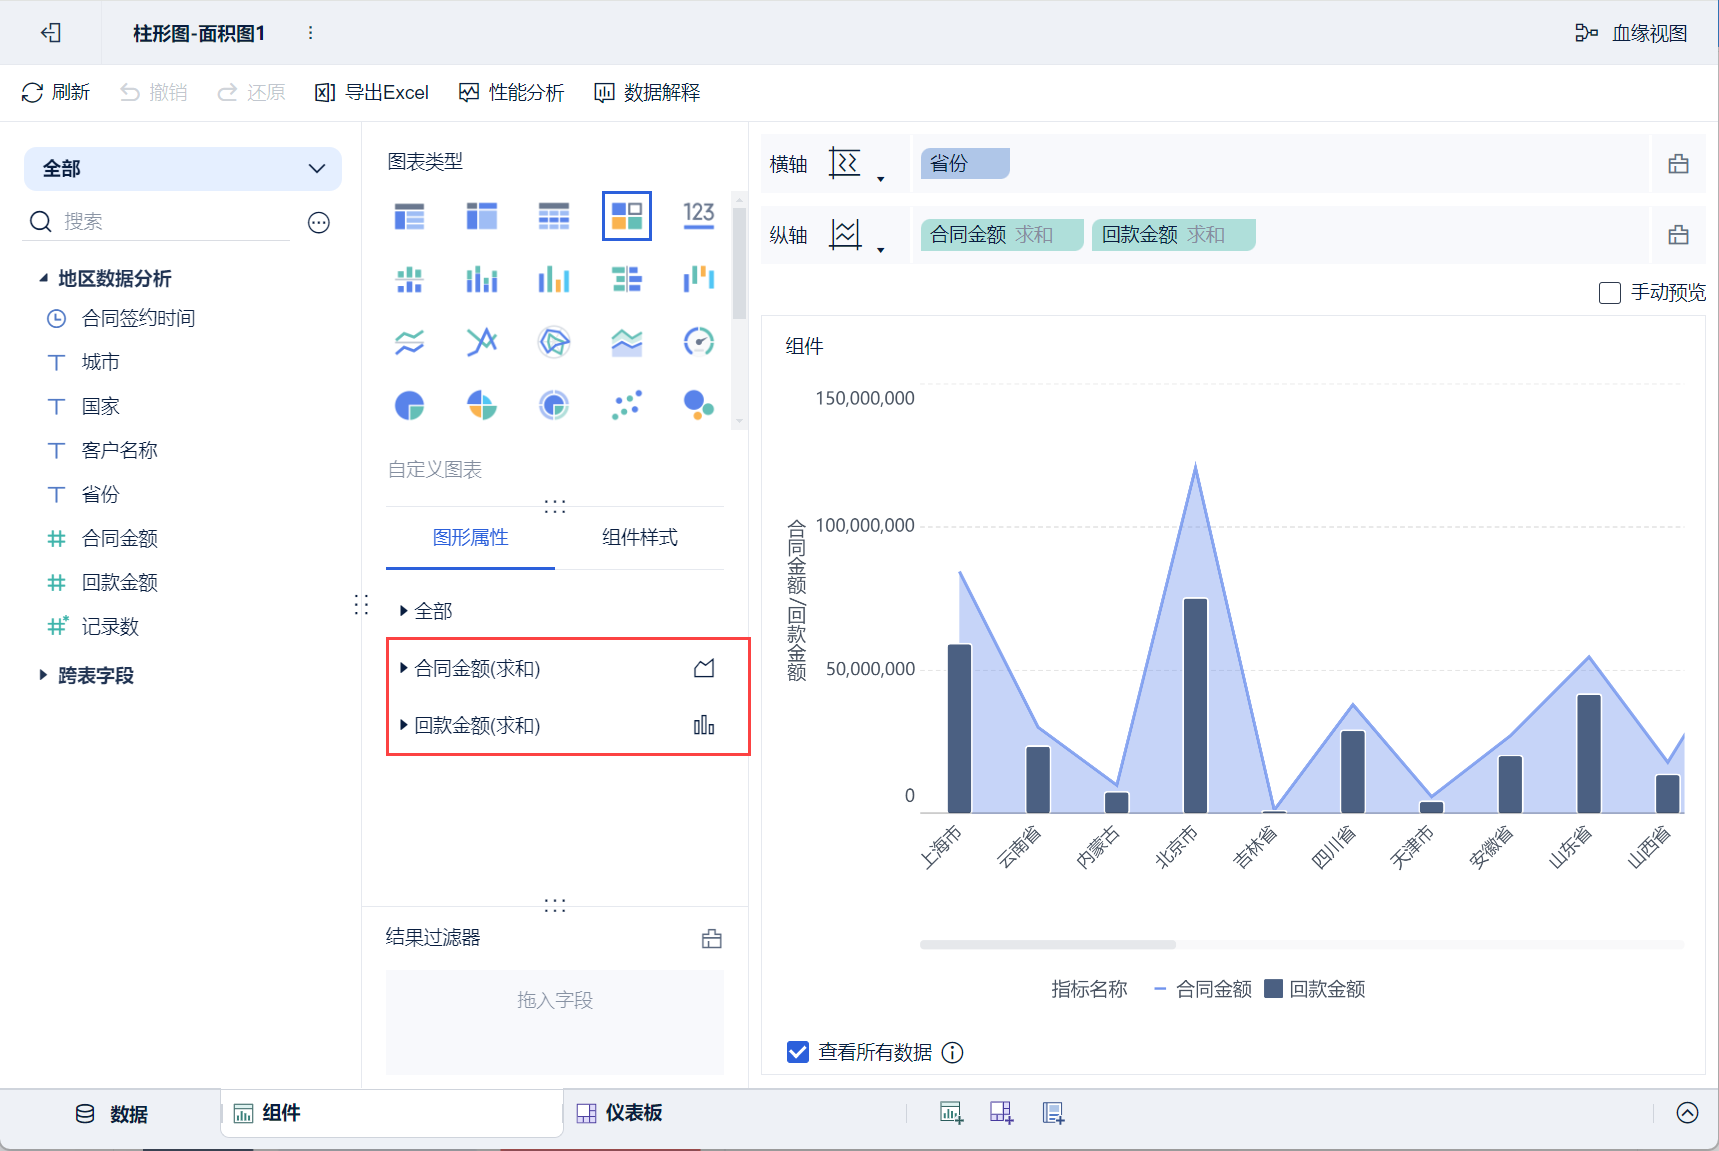
Task: Uncheck the 查看所有数据 checkbox
Action: [798, 1052]
